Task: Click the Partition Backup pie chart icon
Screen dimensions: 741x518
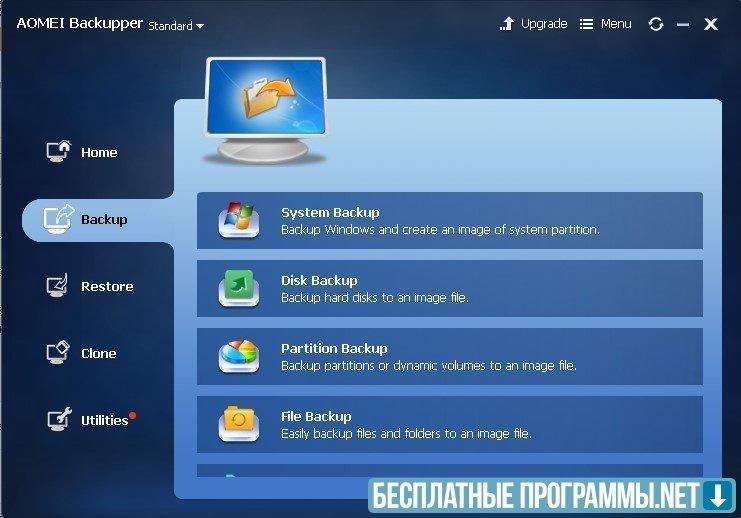Action: point(239,357)
